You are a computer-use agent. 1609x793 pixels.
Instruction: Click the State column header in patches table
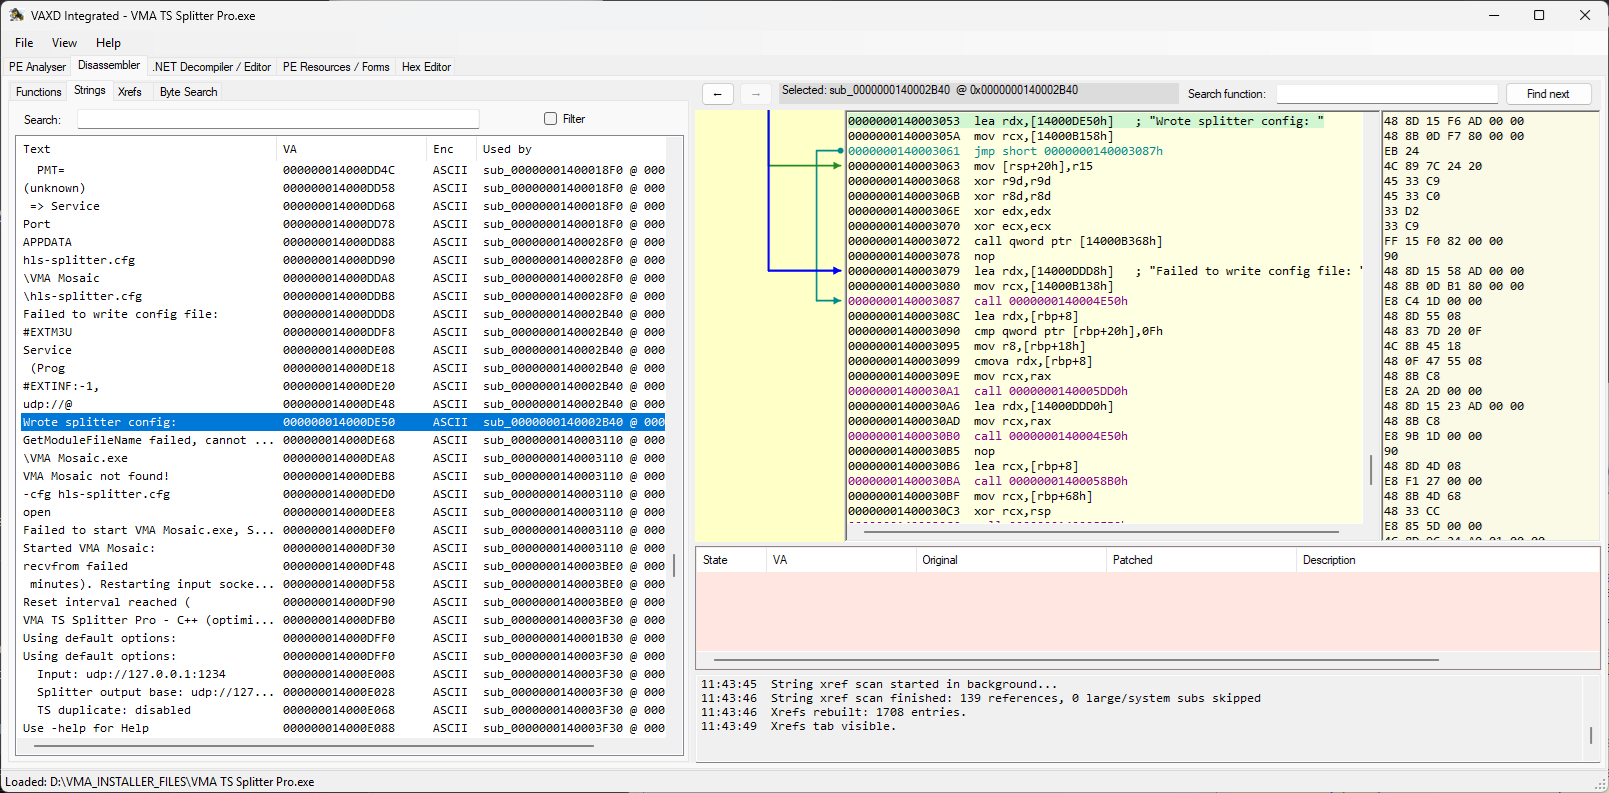[731, 560]
